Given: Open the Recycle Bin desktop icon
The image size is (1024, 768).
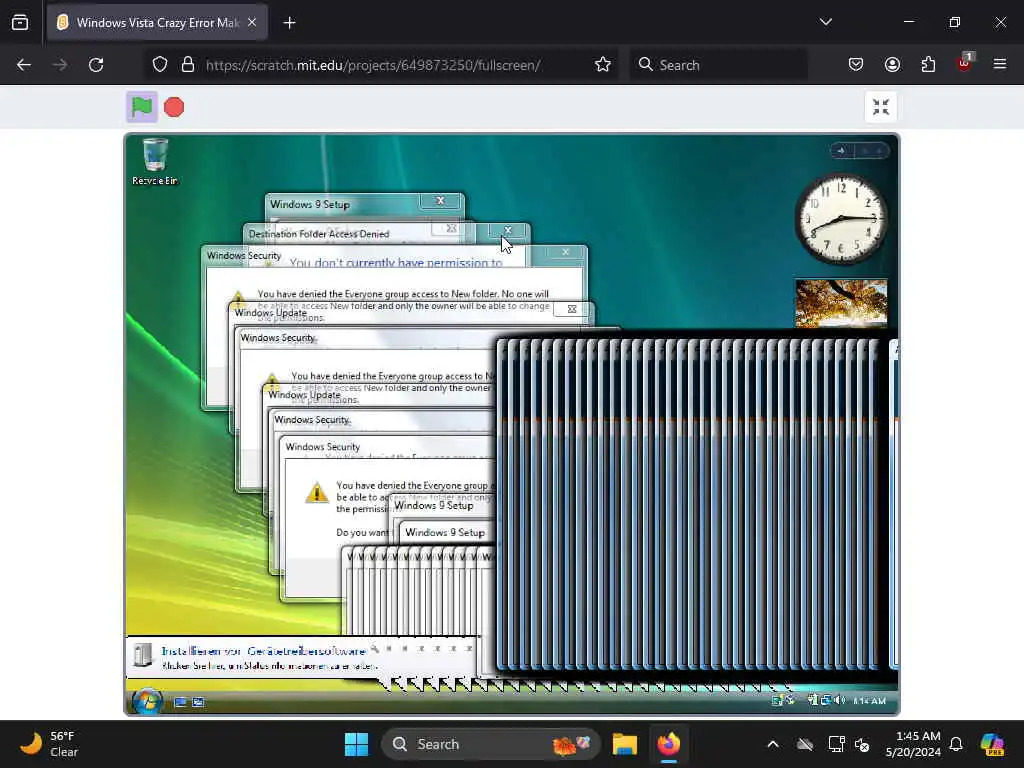Looking at the screenshot, I should click(x=155, y=162).
